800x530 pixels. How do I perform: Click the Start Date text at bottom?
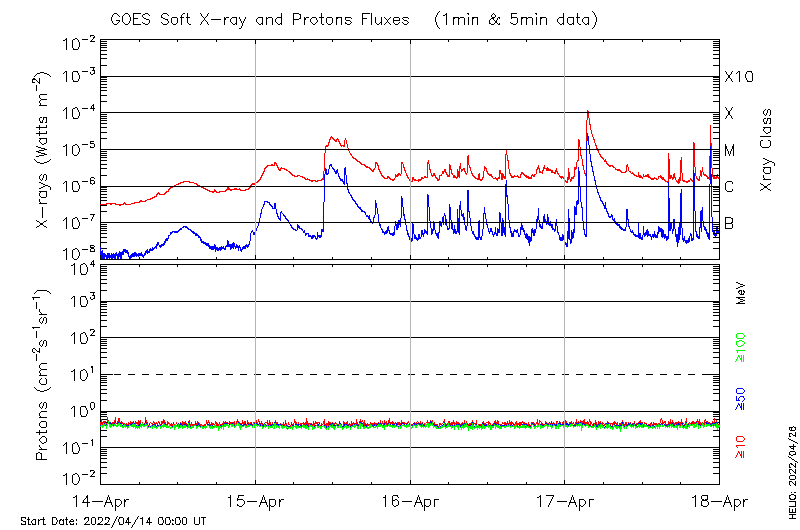(113, 521)
